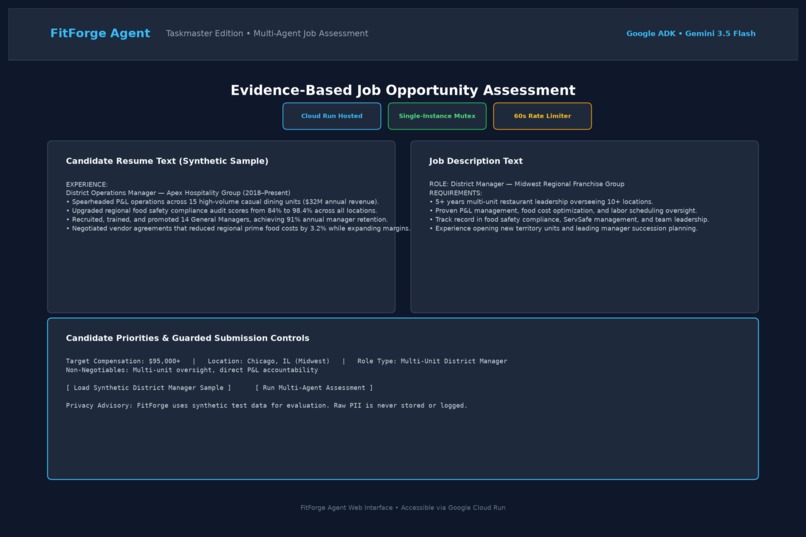Click the Non-Negotiables line
This screenshot has height=537, width=806.
(x=192, y=370)
